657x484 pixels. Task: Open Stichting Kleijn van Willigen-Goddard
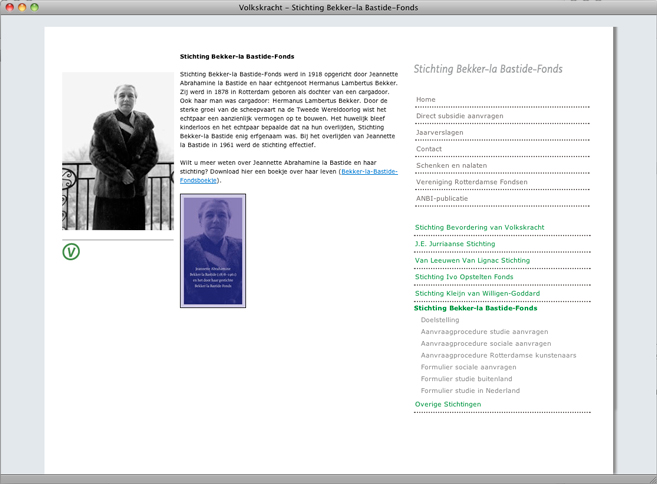tap(477, 293)
